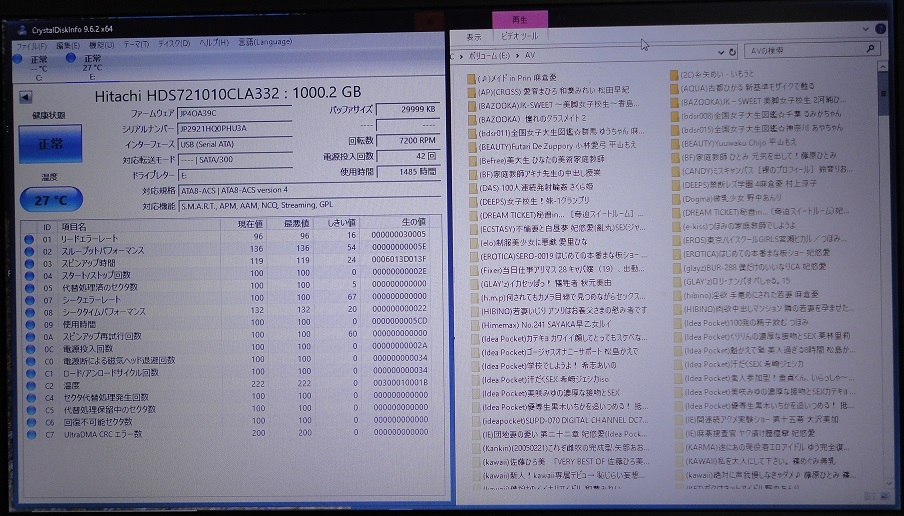Click the Explorer scrollbar up arrow
The image size is (904, 516).
[883, 67]
